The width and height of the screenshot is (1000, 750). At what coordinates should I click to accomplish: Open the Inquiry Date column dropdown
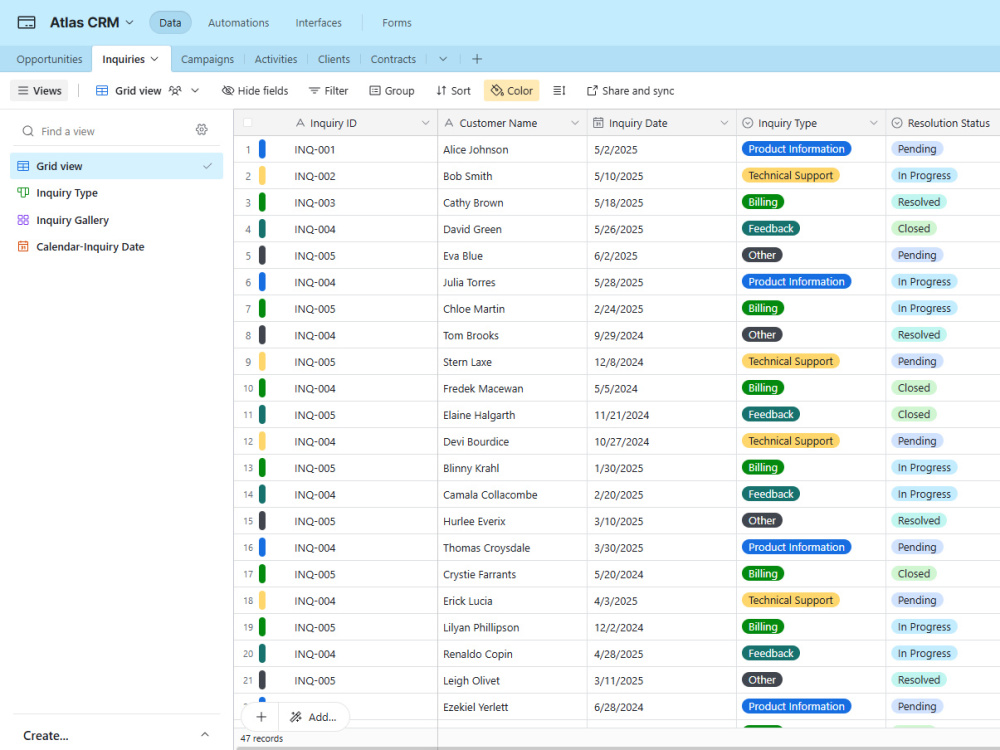(724, 122)
